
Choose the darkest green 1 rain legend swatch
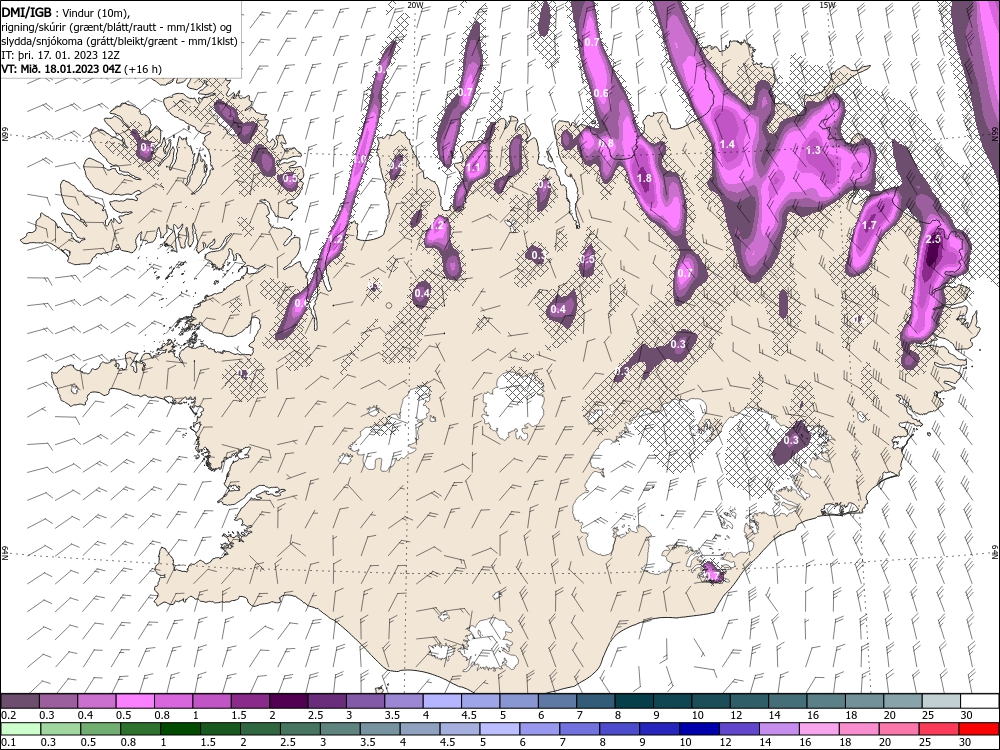click(x=179, y=728)
